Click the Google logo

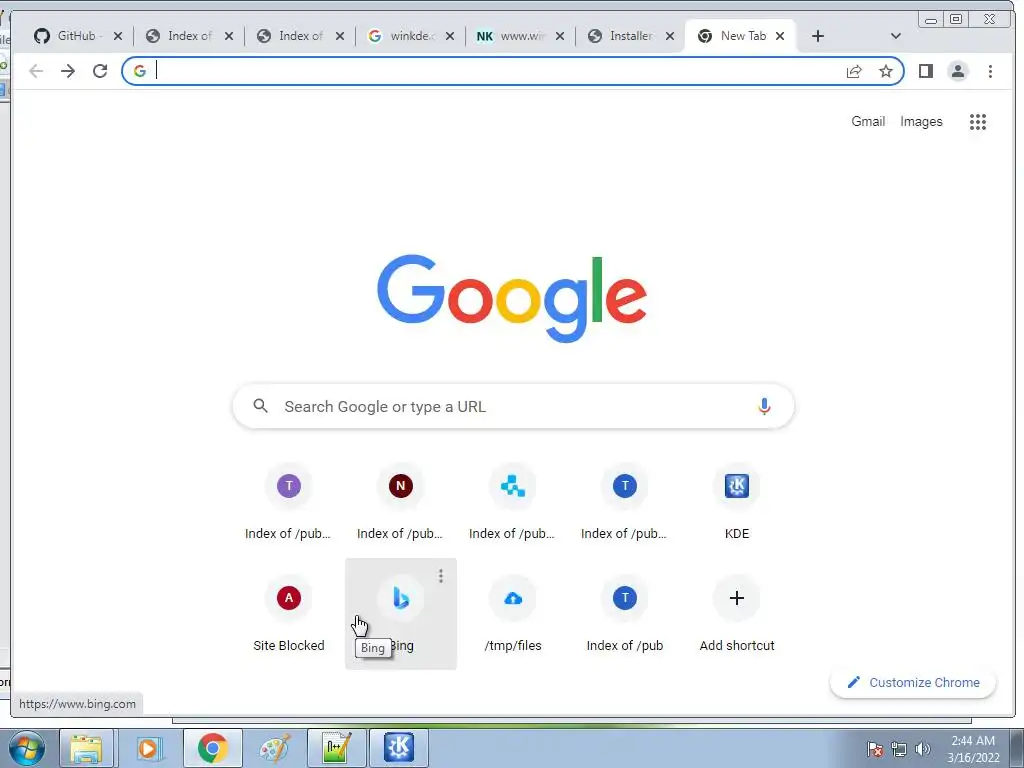512,298
